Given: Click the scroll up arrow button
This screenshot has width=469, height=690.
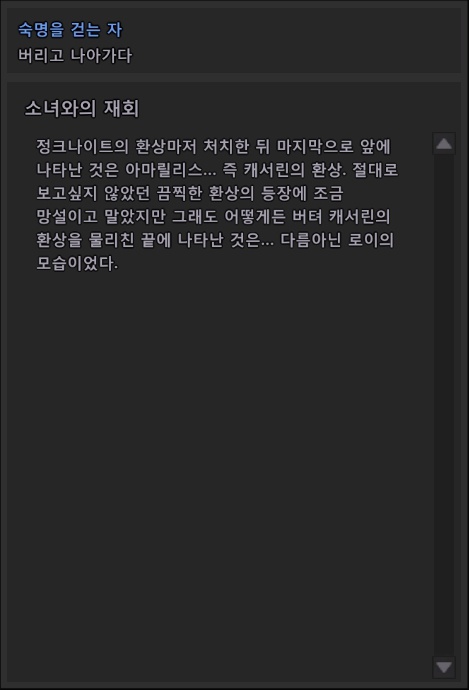Looking at the screenshot, I should click(444, 143).
